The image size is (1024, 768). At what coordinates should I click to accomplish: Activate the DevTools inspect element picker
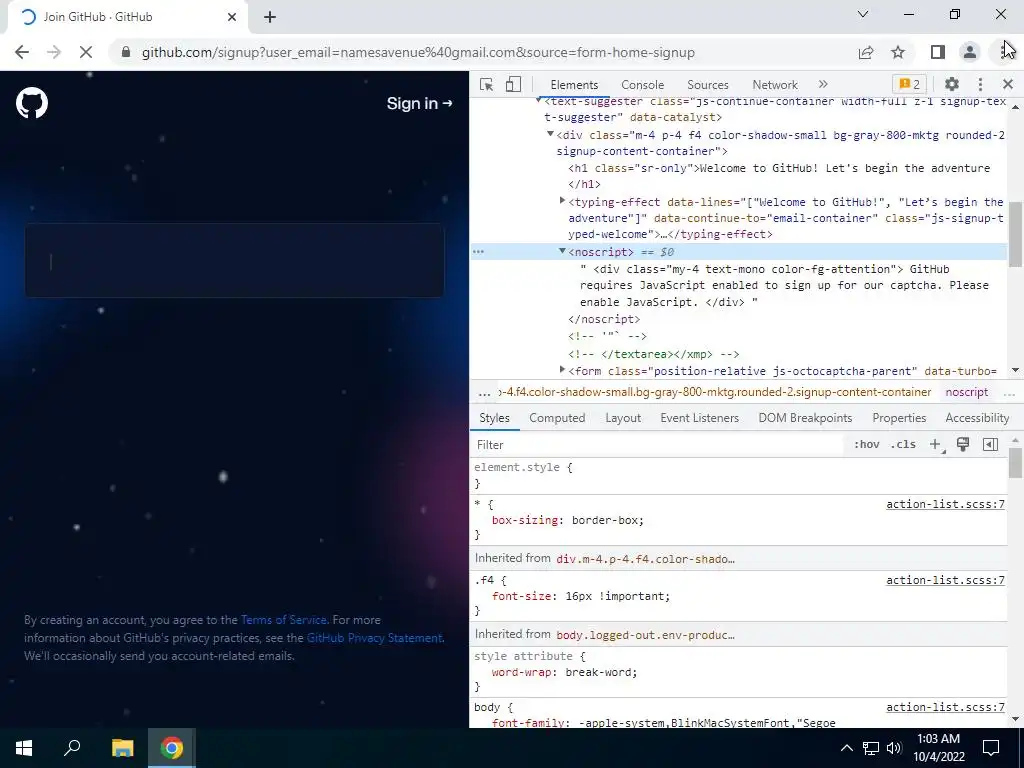pos(487,84)
